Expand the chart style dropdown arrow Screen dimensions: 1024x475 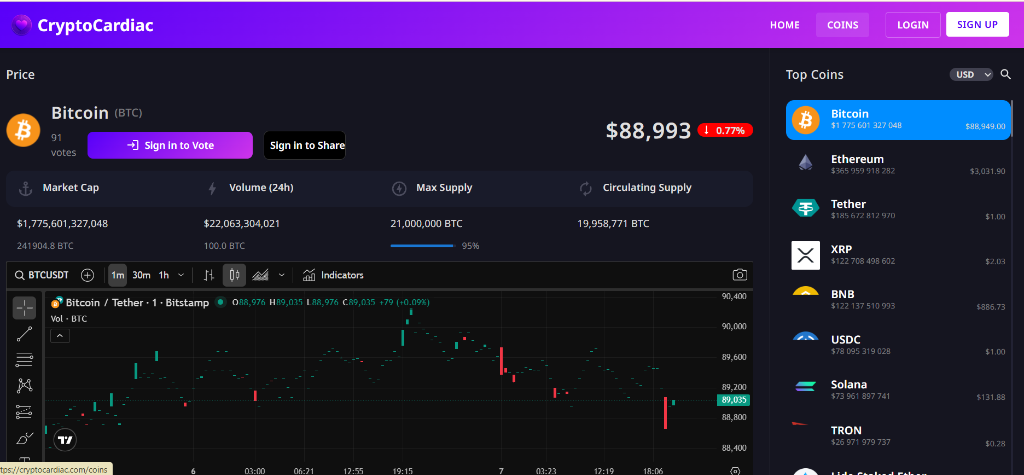281,275
